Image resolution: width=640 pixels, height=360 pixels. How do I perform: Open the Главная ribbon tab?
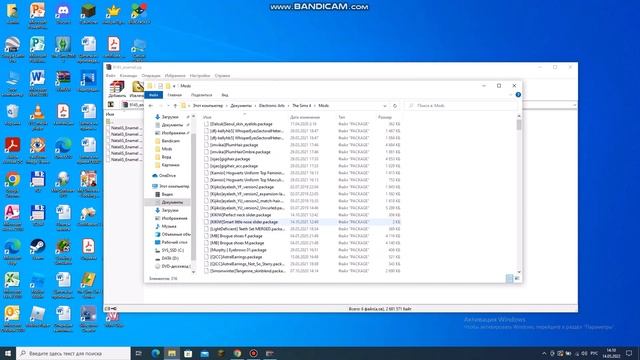(x=174, y=95)
